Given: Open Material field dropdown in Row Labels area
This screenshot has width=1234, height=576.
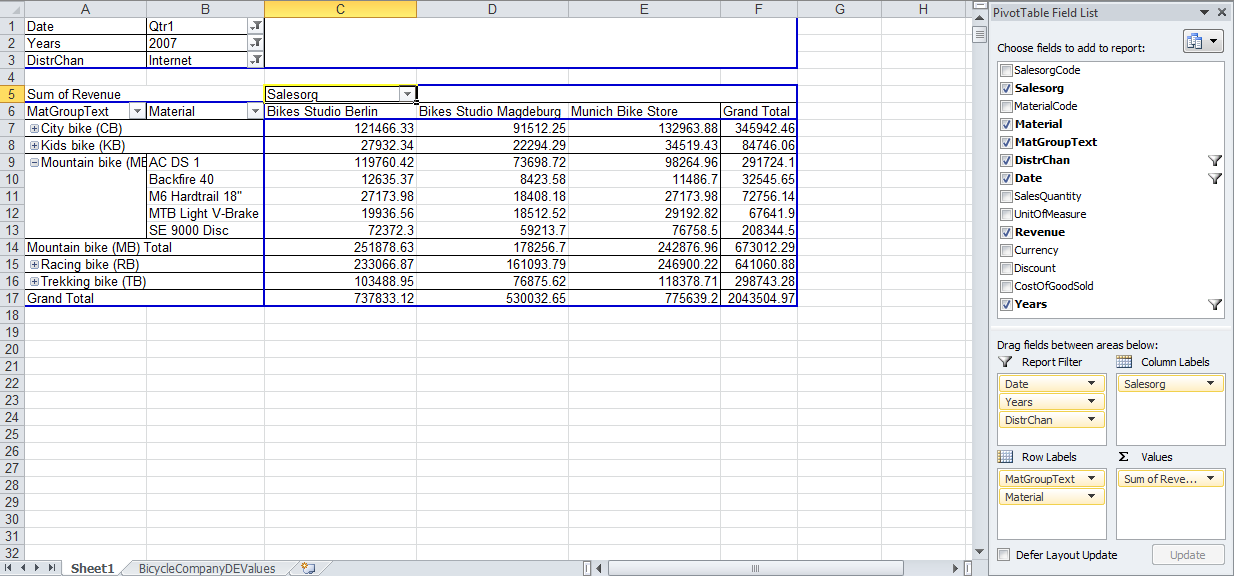Looking at the screenshot, I should point(1093,497).
